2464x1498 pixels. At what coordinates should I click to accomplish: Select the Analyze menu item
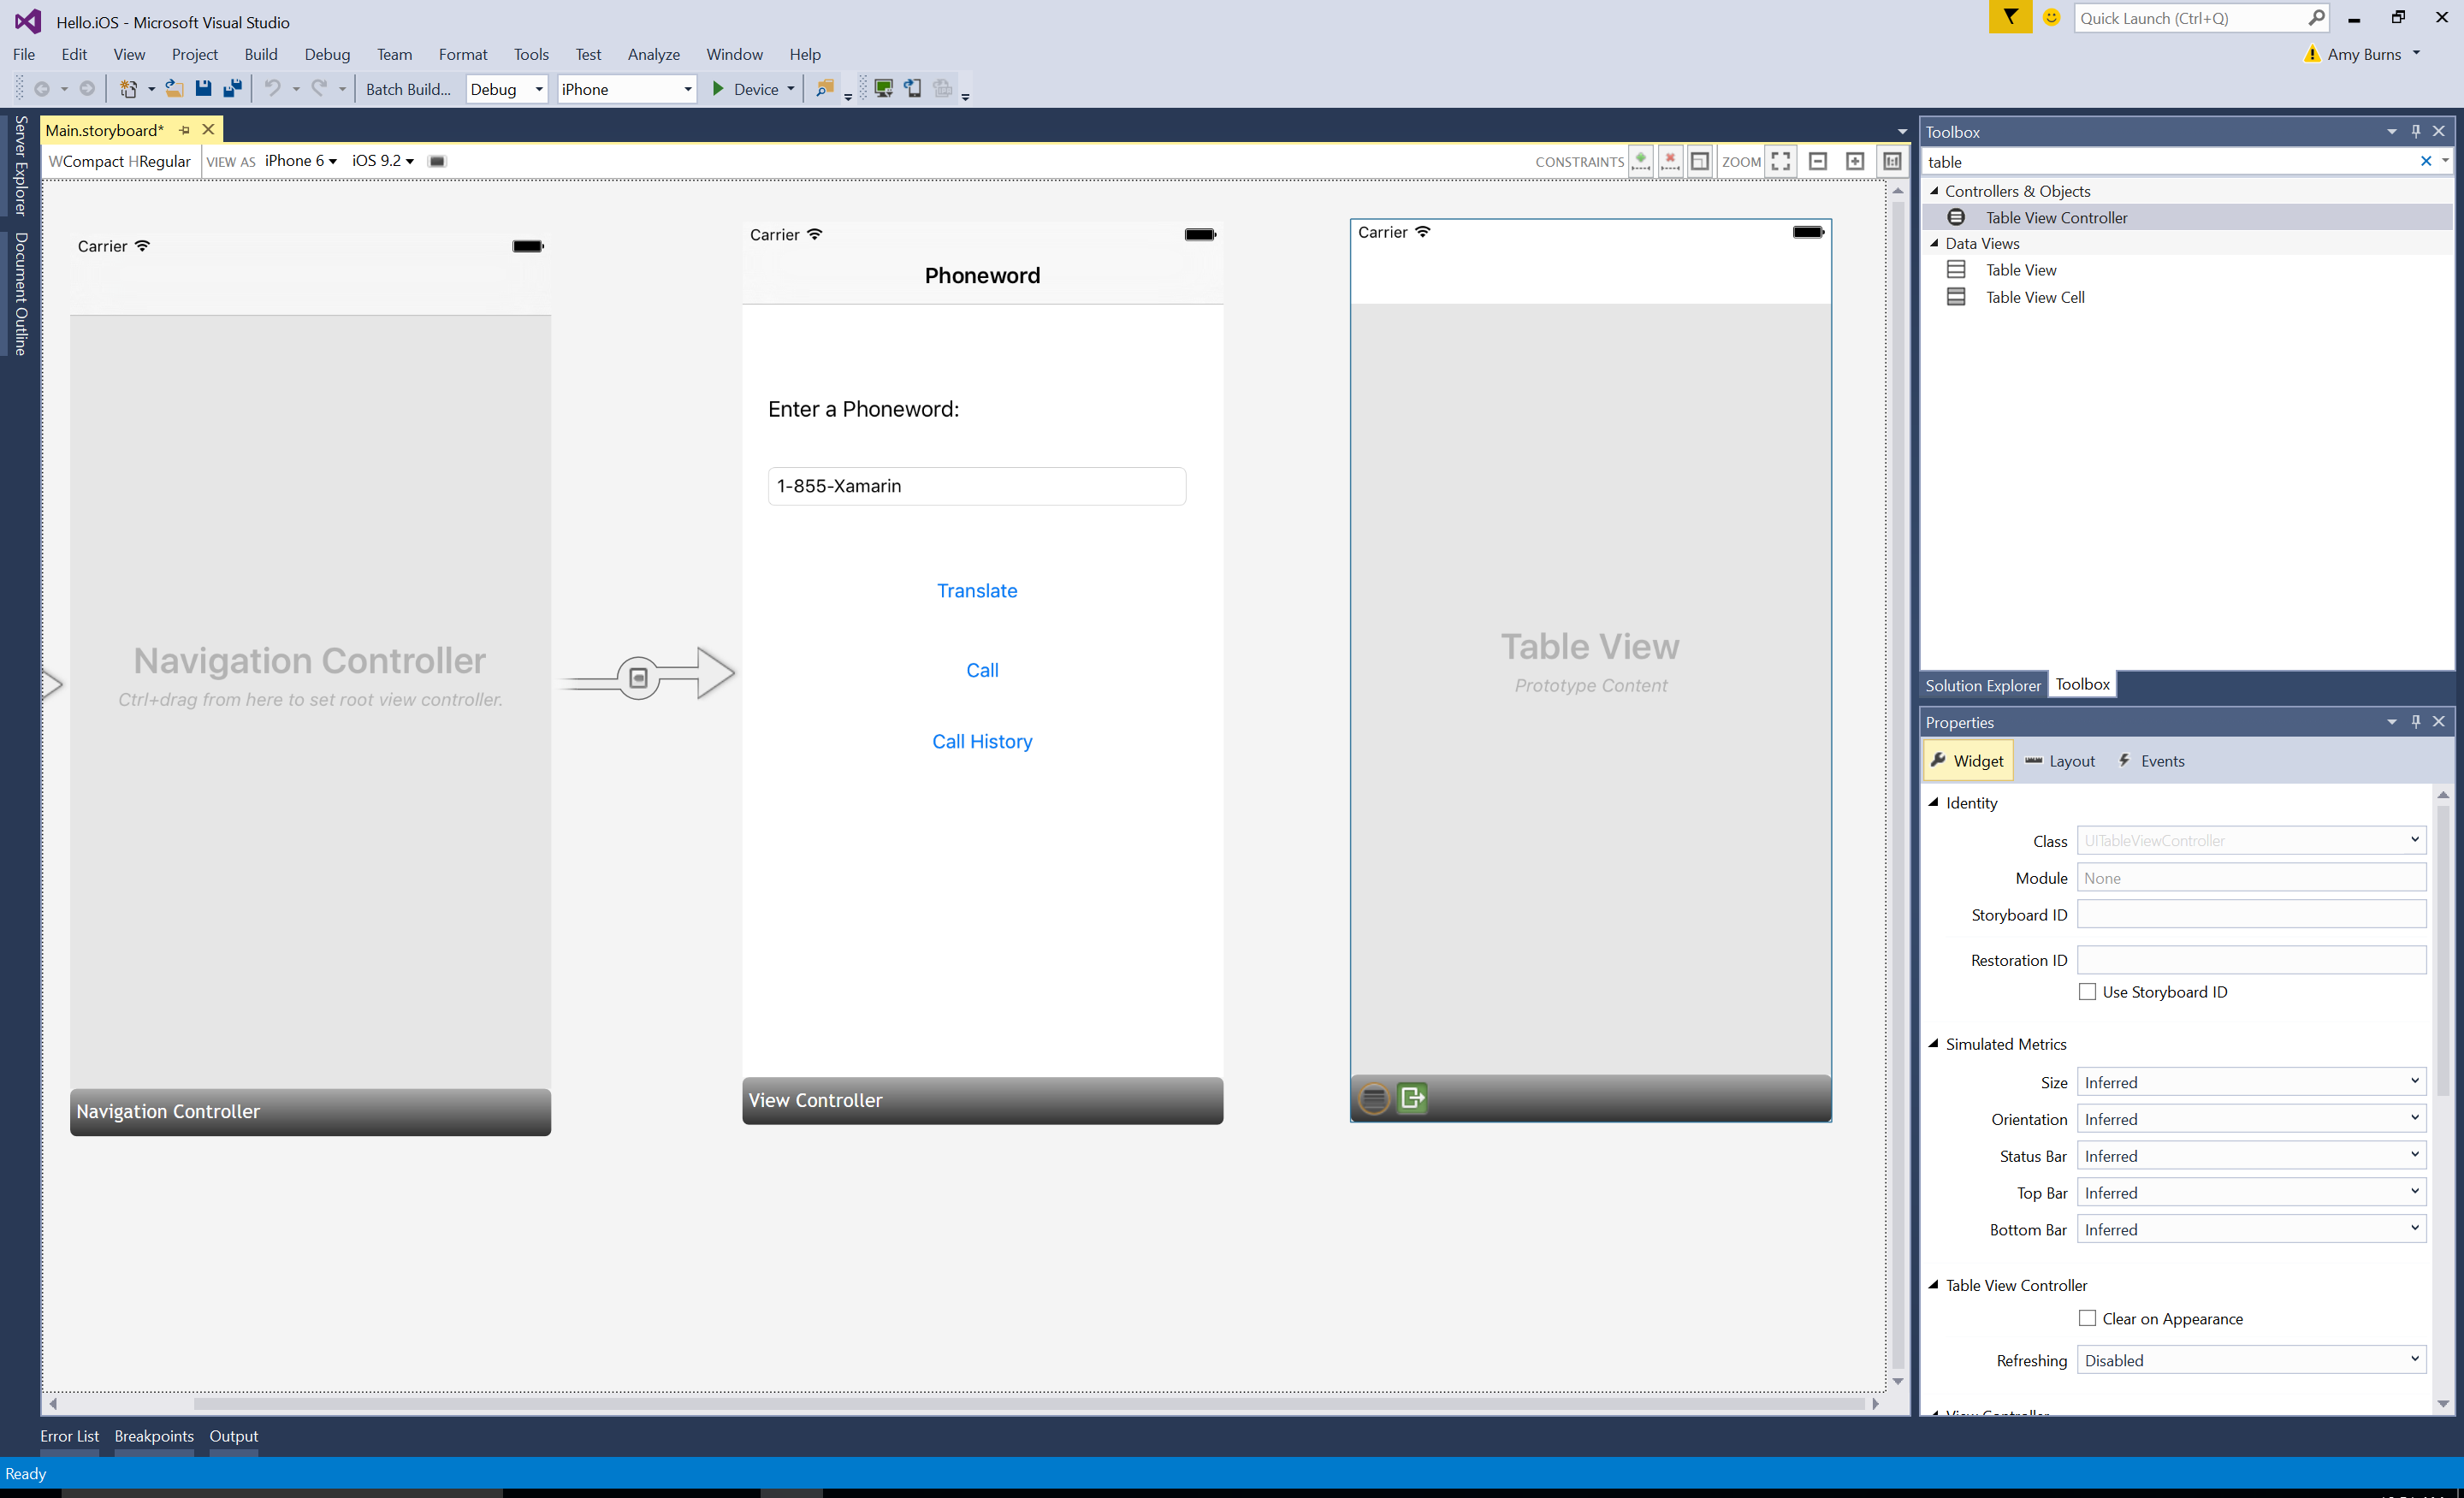[x=651, y=53]
